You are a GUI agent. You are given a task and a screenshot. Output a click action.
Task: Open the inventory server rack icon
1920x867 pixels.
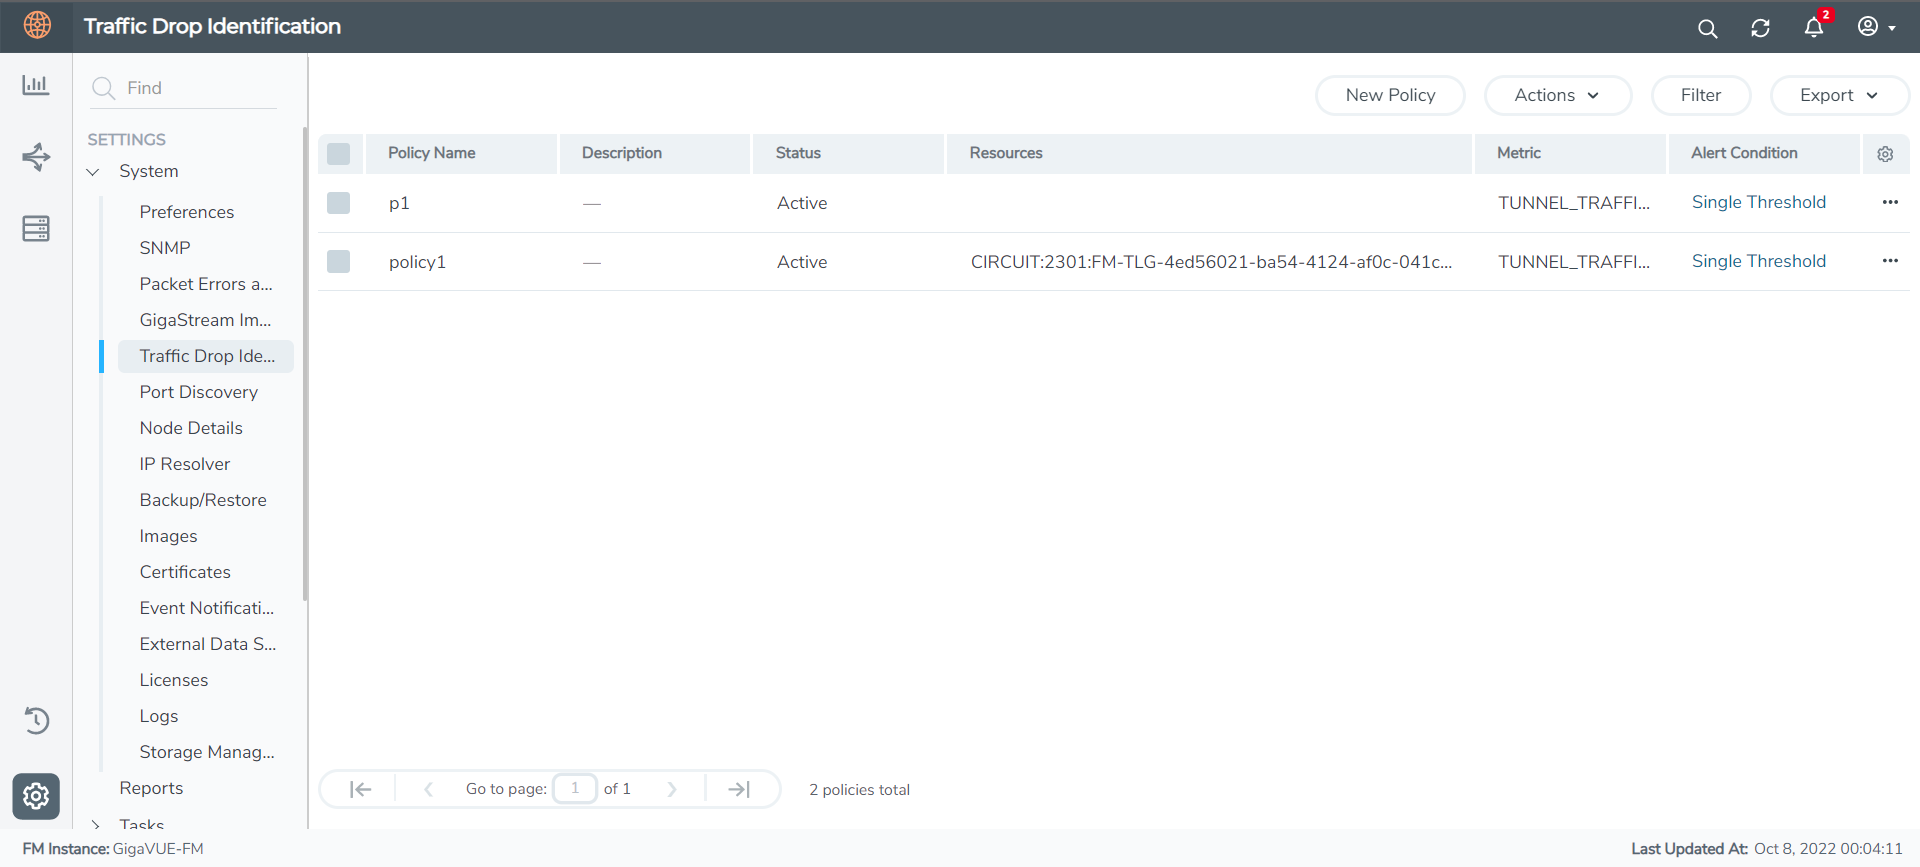coord(36,229)
